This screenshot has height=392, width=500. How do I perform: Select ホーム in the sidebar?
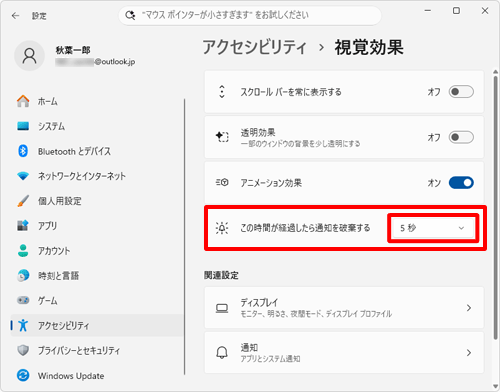97,101
